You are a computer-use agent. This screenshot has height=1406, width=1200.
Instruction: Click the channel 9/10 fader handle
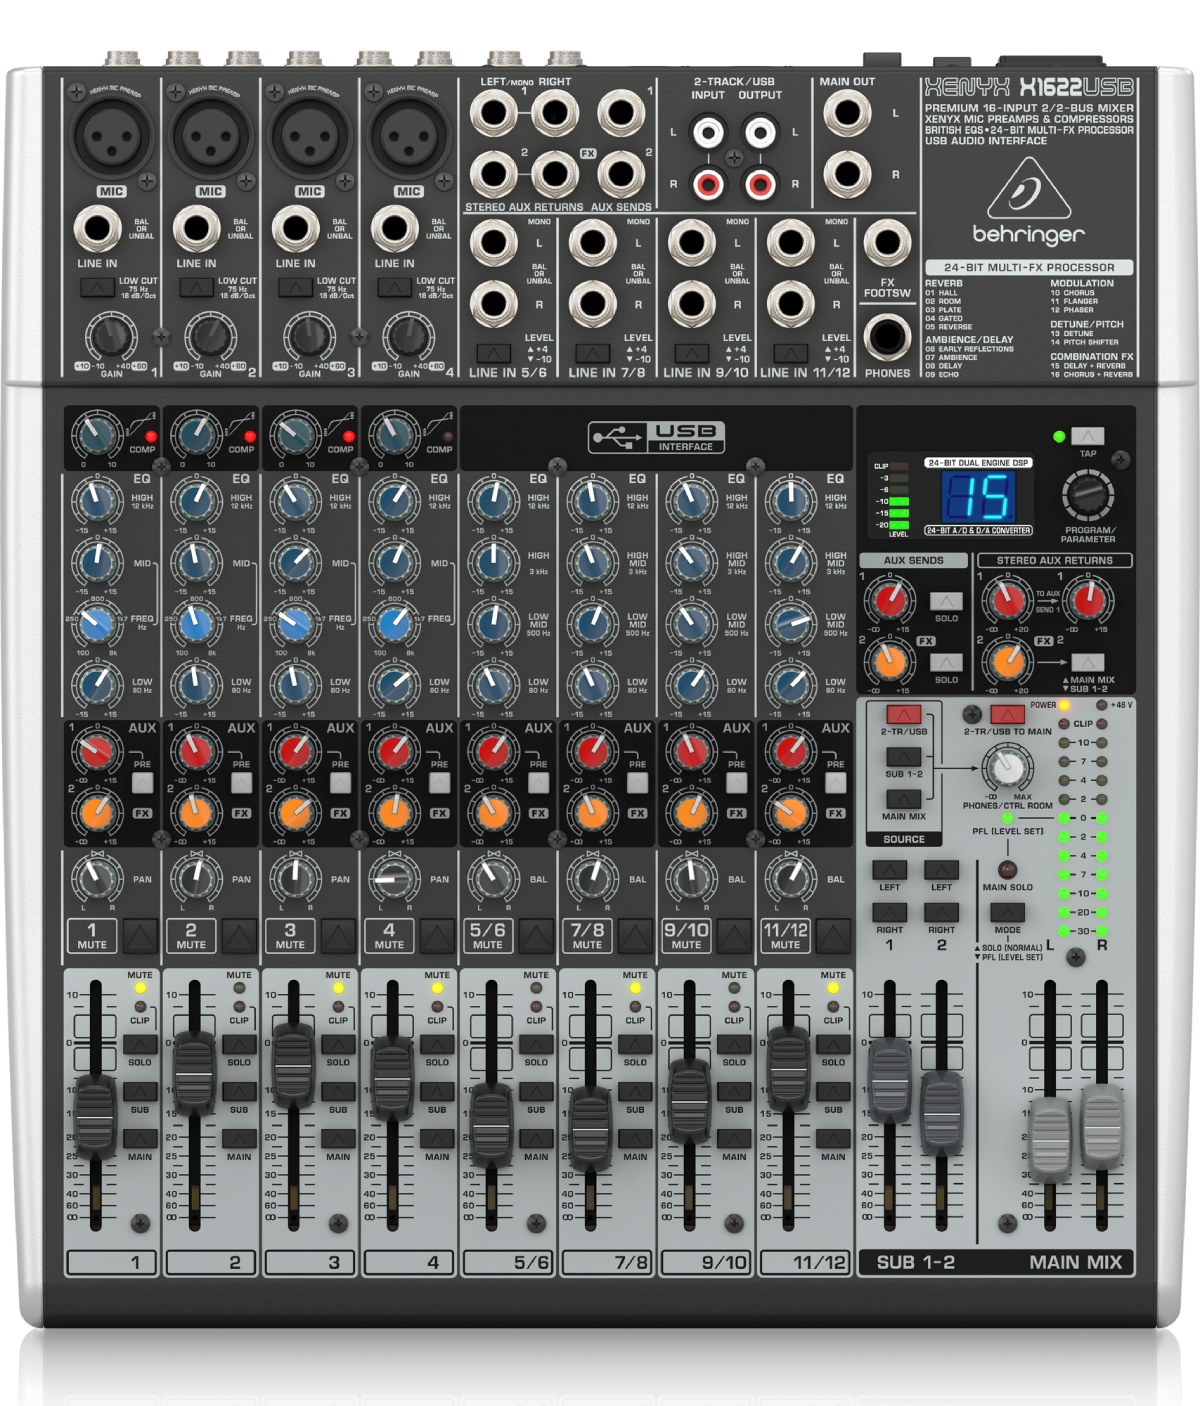[x=689, y=1100]
